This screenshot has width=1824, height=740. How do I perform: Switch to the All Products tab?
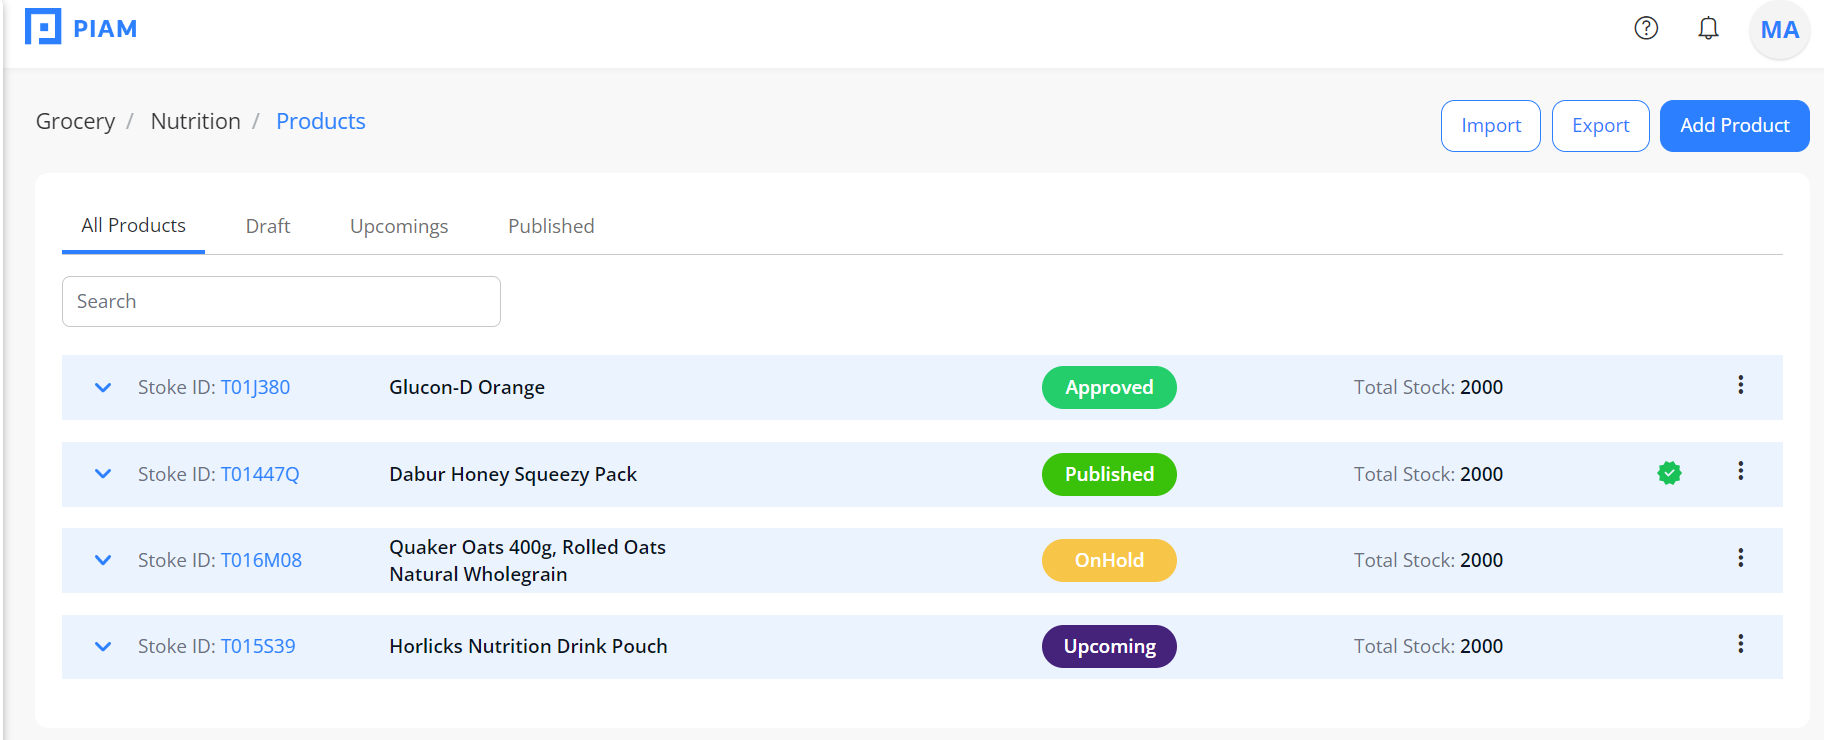pos(133,226)
